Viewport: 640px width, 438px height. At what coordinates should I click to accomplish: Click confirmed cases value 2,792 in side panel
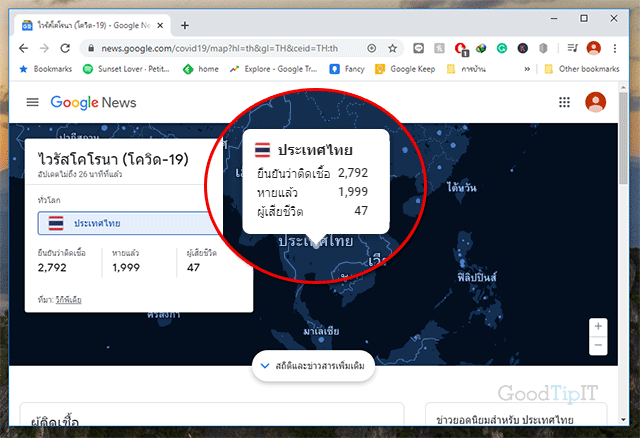click(x=52, y=268)
